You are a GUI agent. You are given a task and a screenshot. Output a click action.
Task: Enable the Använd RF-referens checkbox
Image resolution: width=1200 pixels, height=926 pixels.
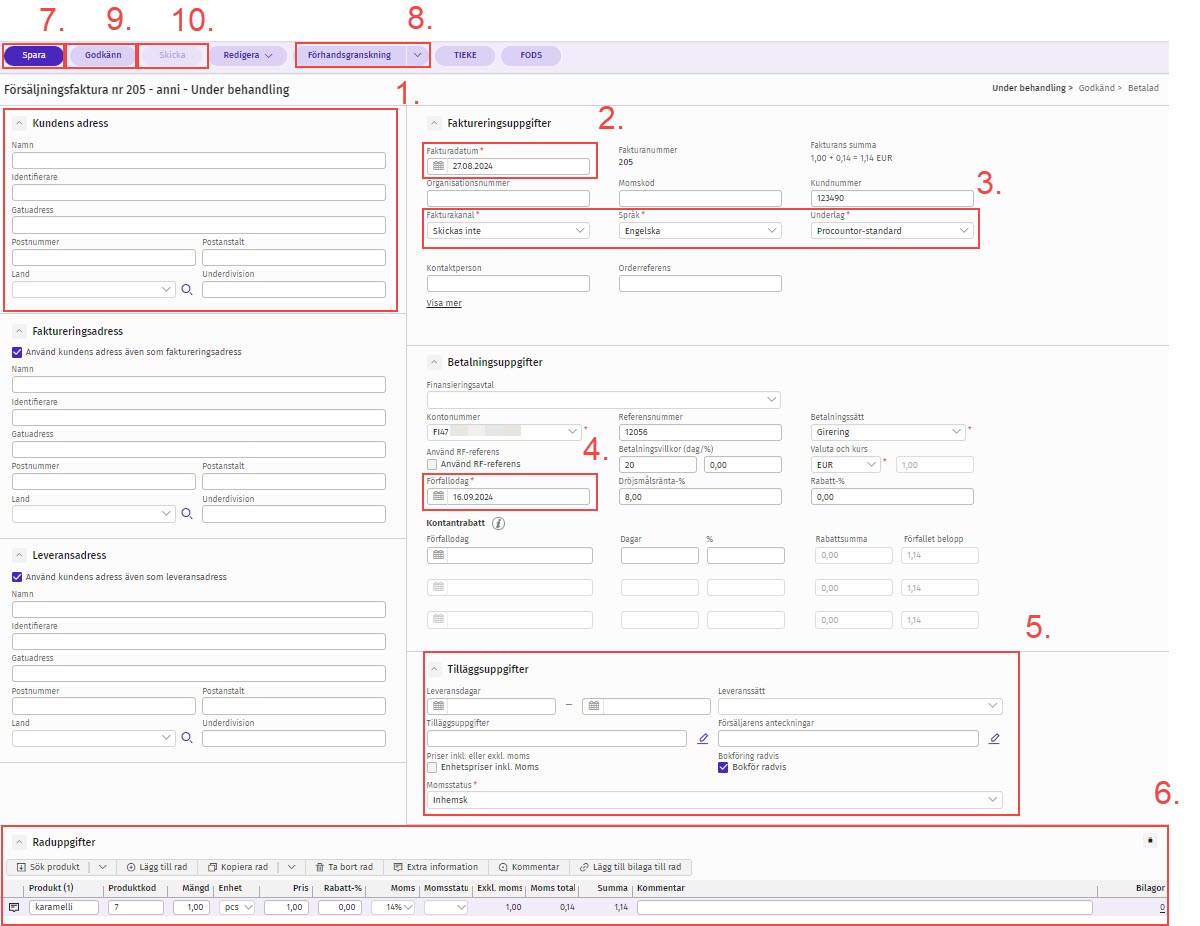click(x=432, y=464)
